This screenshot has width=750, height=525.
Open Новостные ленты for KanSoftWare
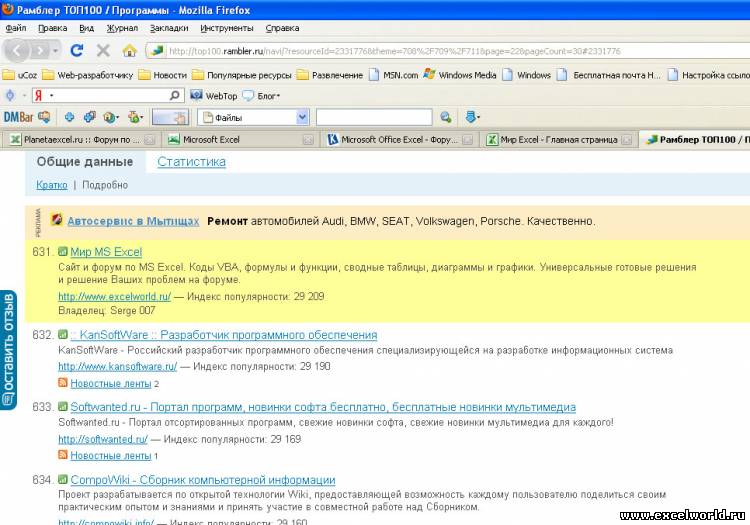tap(110, 383)
